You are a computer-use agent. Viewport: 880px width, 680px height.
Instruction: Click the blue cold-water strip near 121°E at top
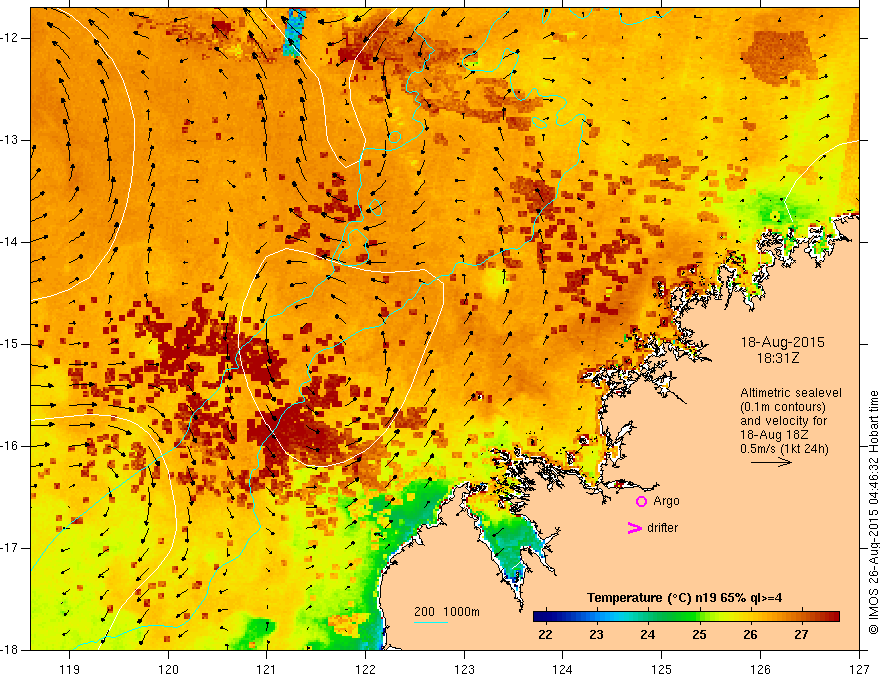click(295, 32)
